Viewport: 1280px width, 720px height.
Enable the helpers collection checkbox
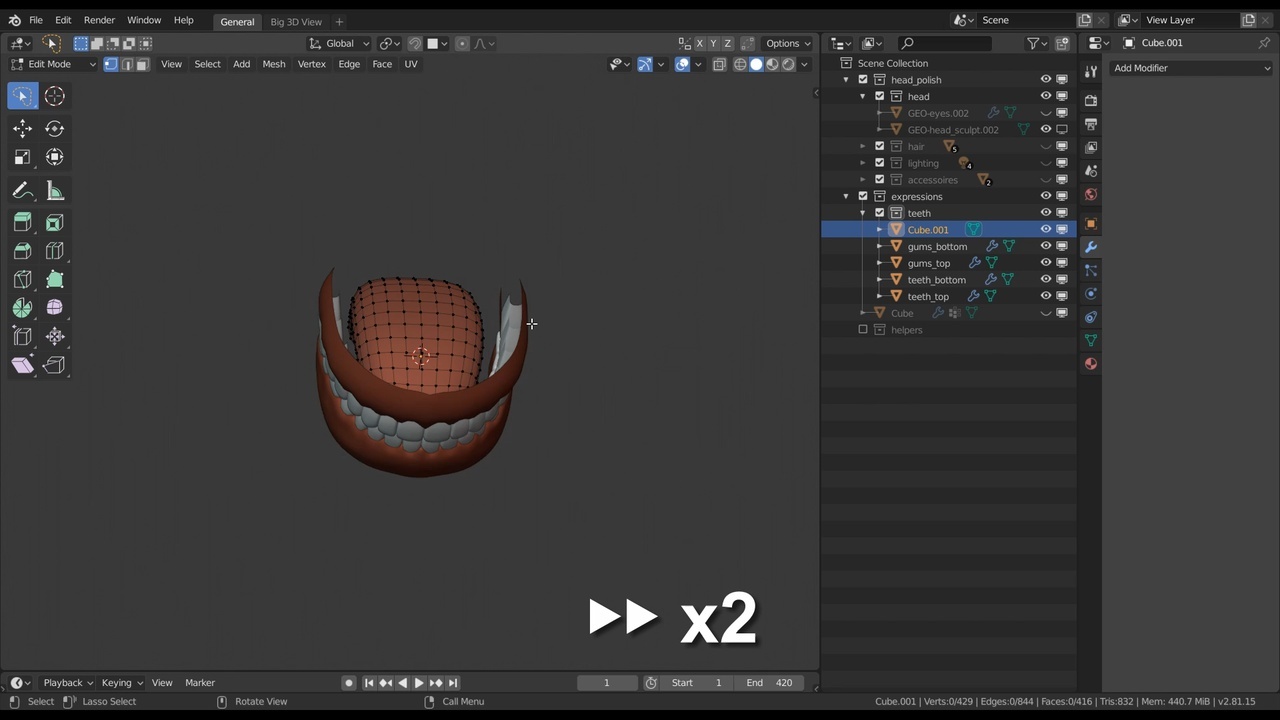pos(863,330)
